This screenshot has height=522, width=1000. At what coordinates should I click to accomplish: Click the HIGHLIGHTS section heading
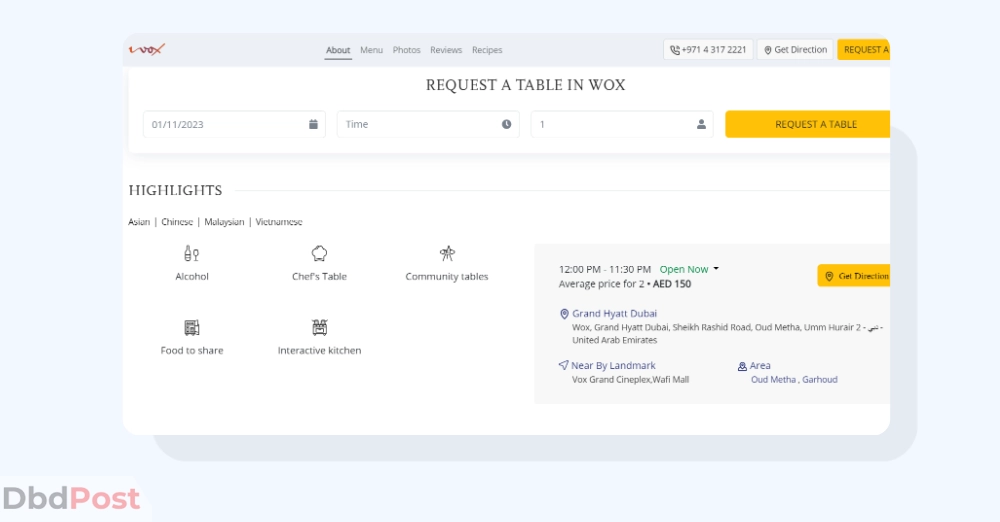pyautogui.click(x=175, y=190)
